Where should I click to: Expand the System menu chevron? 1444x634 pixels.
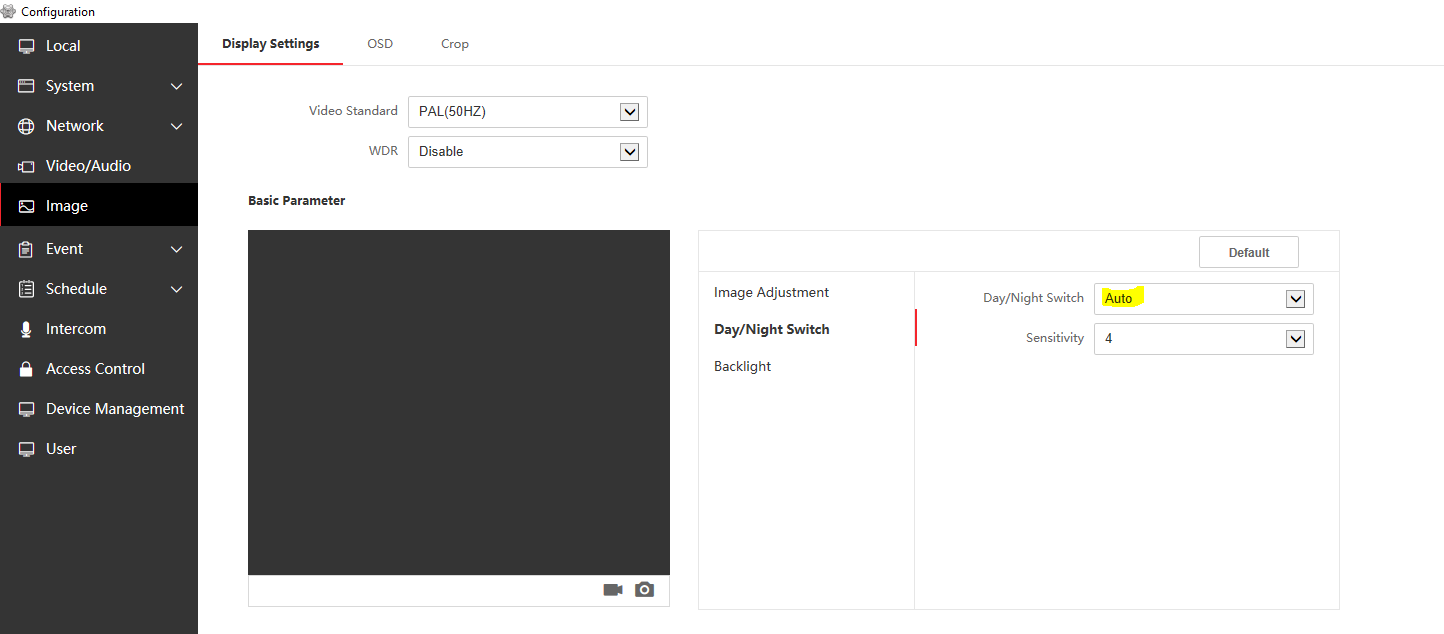coord(177,87)
